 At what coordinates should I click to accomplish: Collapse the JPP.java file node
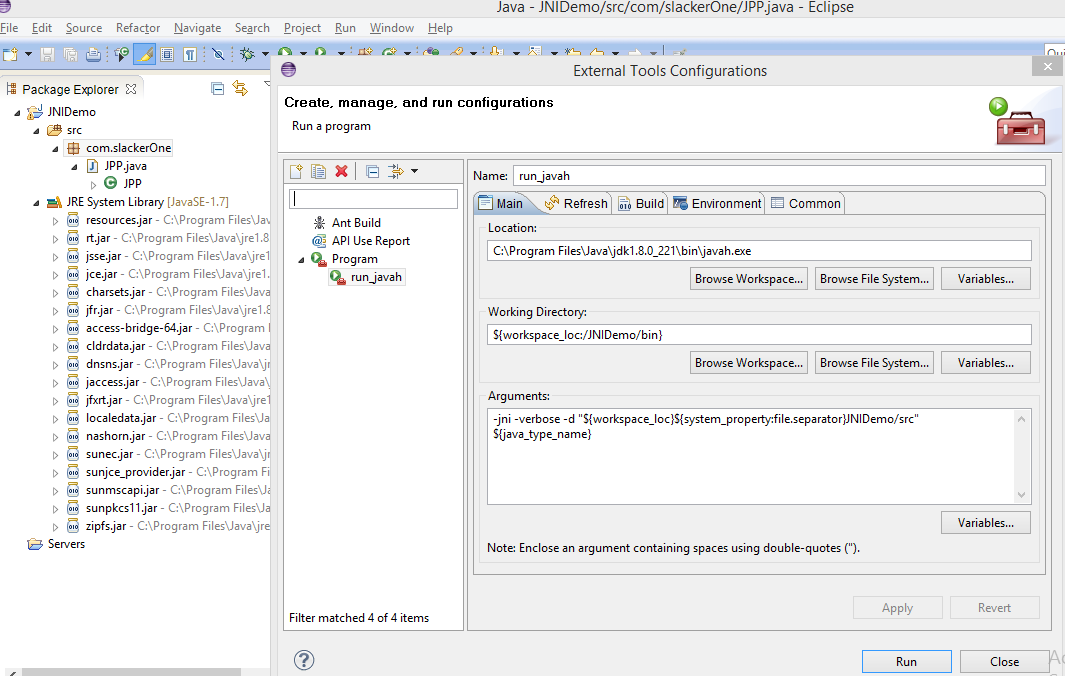coord(75,167)
